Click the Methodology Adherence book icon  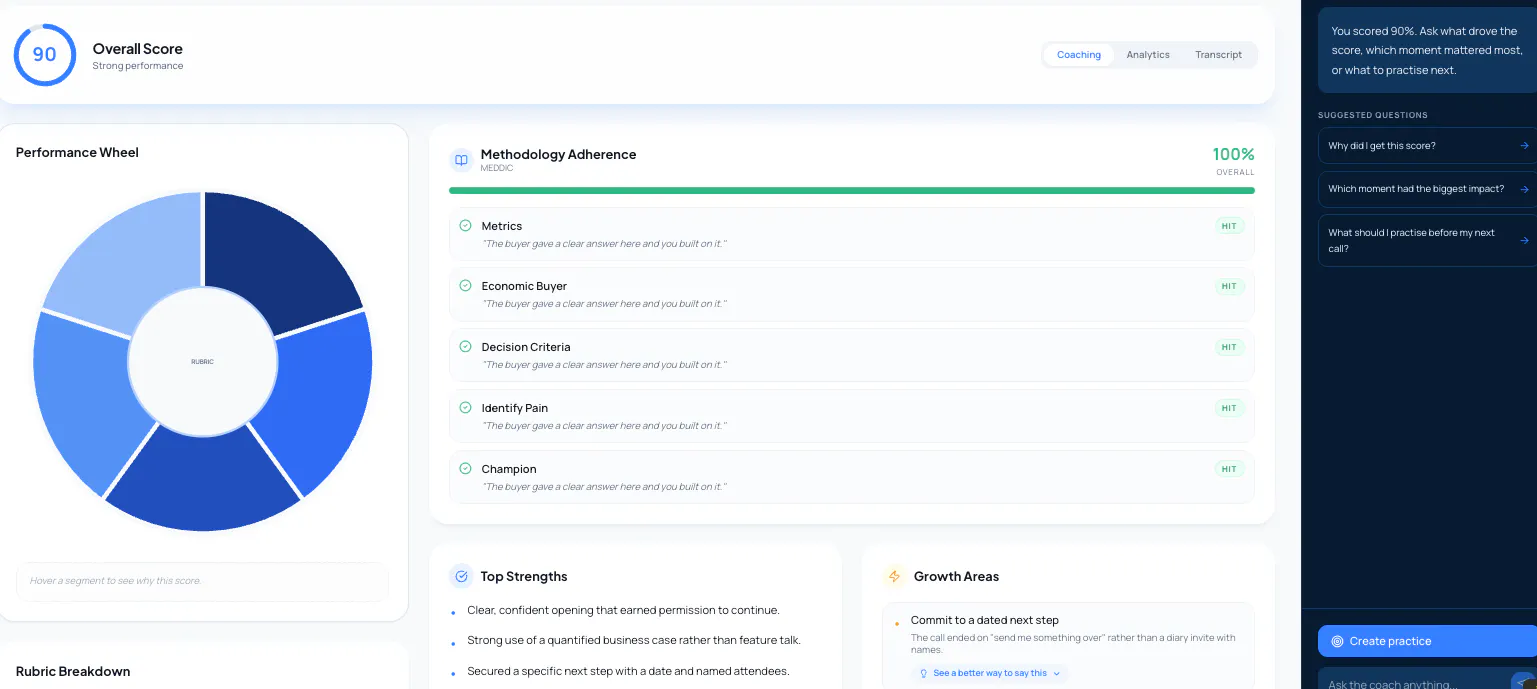[461, 160]
